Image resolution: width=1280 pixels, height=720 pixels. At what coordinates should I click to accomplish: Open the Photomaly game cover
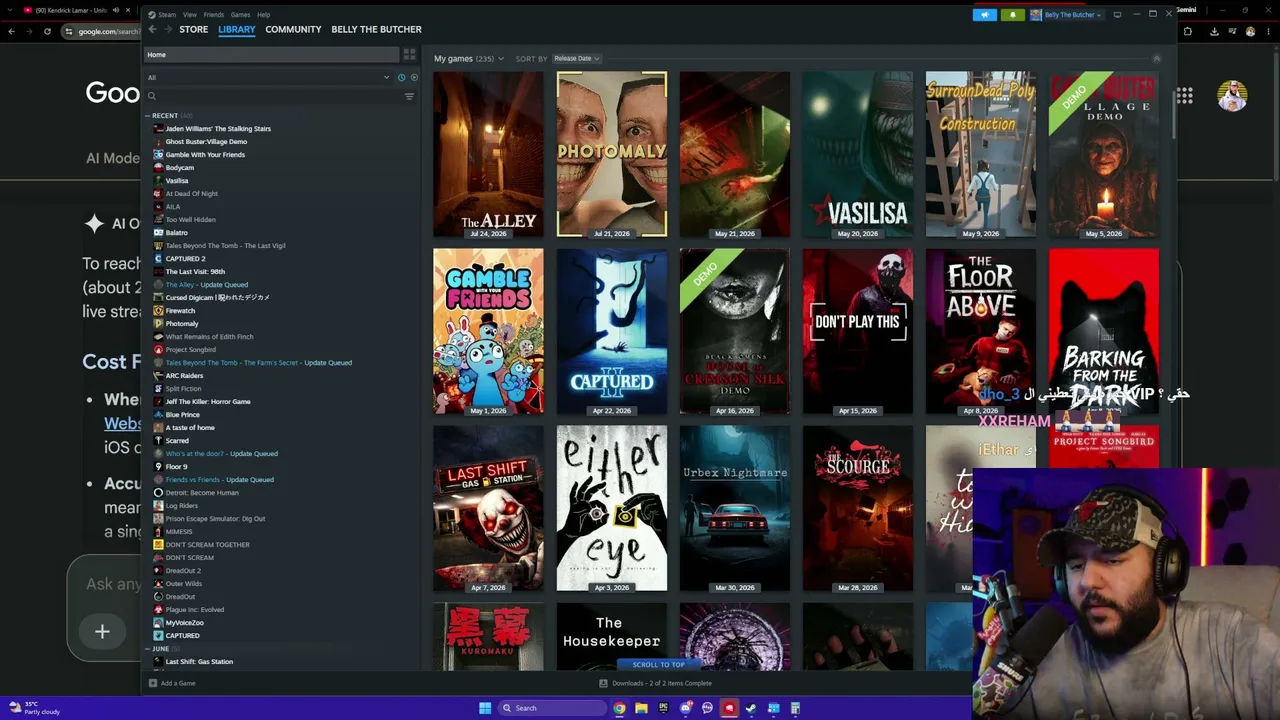(x=612, y=154)
